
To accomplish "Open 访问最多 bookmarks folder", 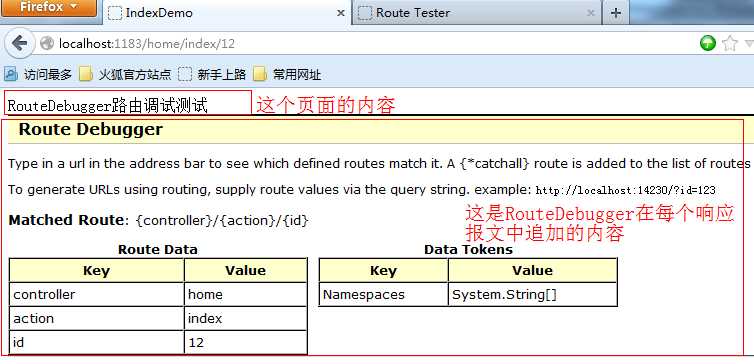I will tap(38, 75).
